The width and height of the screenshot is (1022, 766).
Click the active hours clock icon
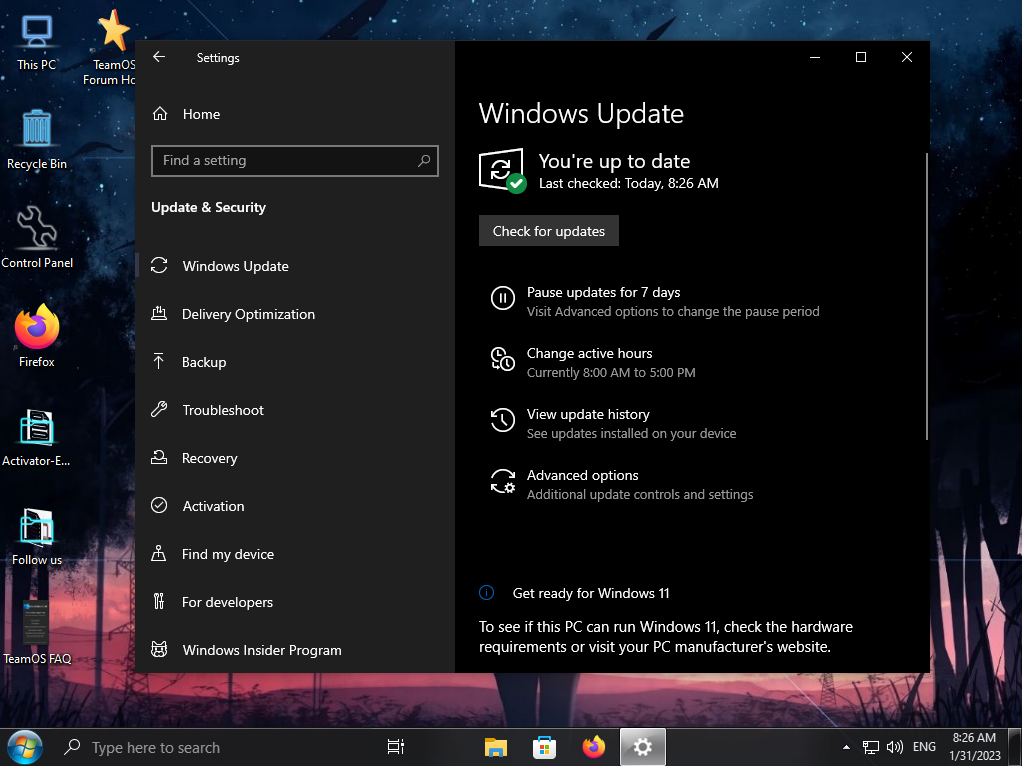point(503,359)
